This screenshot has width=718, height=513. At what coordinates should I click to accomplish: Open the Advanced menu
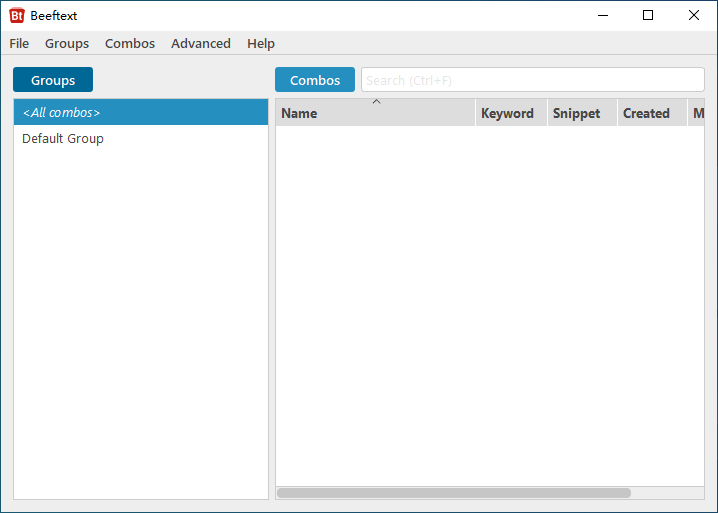(201, 43)
